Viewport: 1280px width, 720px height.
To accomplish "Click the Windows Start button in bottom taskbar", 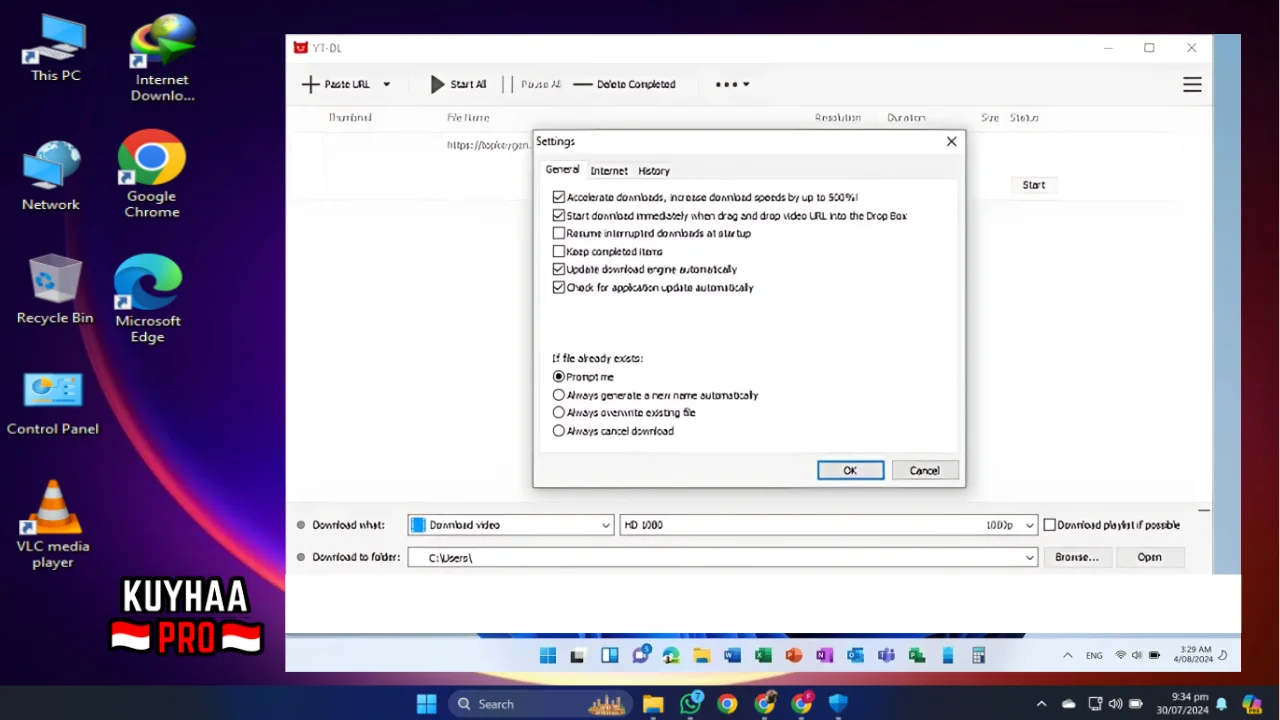I will [x=426, y=704].
